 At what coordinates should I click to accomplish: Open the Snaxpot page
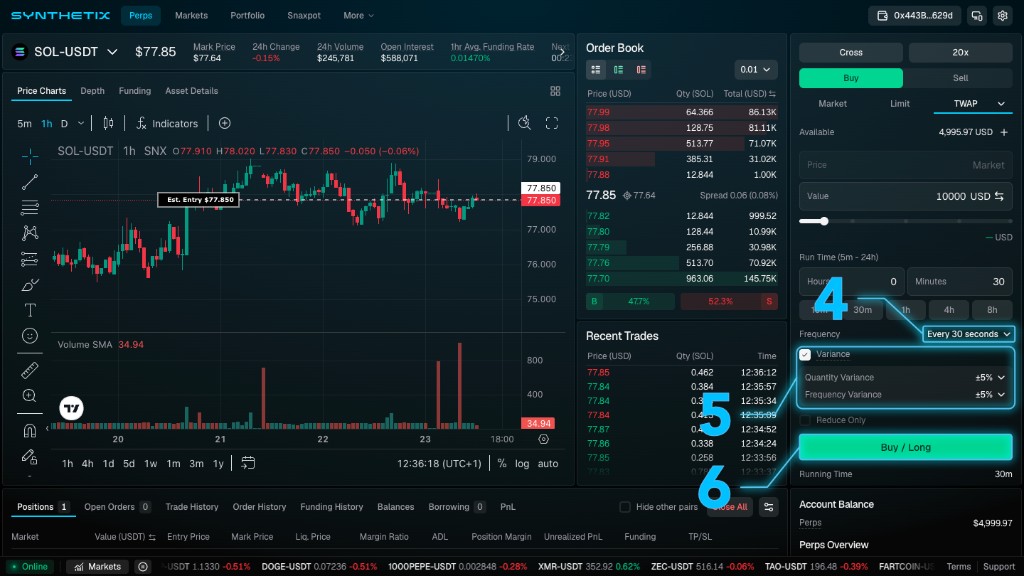point(304,16)
